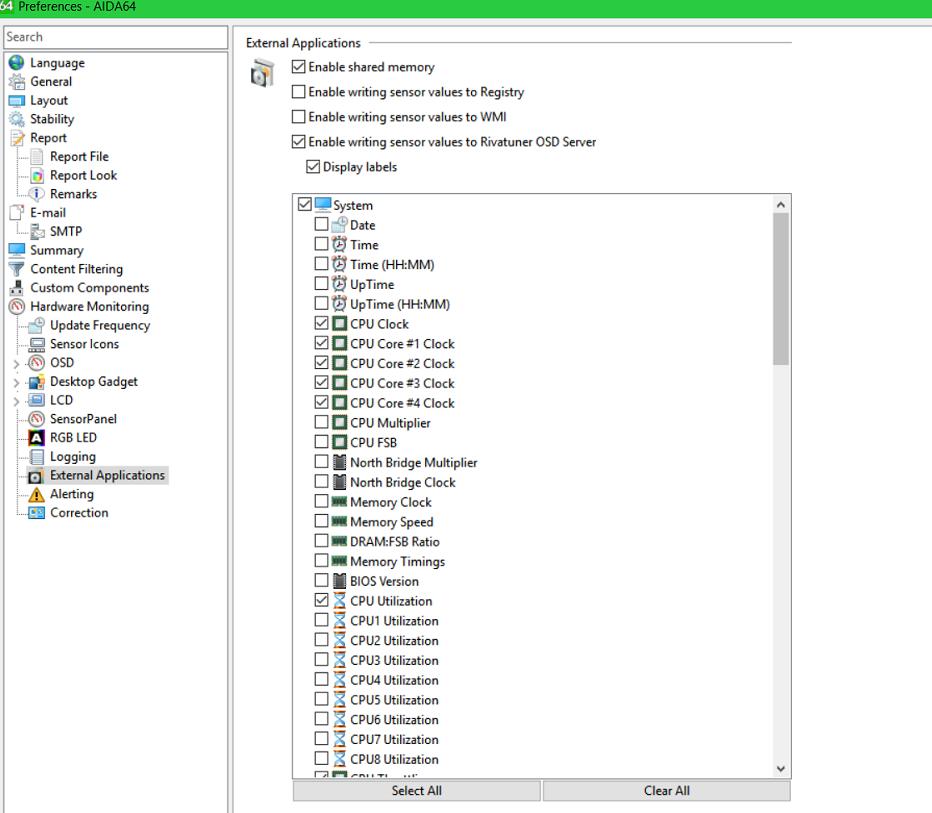The image size is (932, 813).
Task: Click the Memory Clock RAM icon
Action: (x=339, y=502)
